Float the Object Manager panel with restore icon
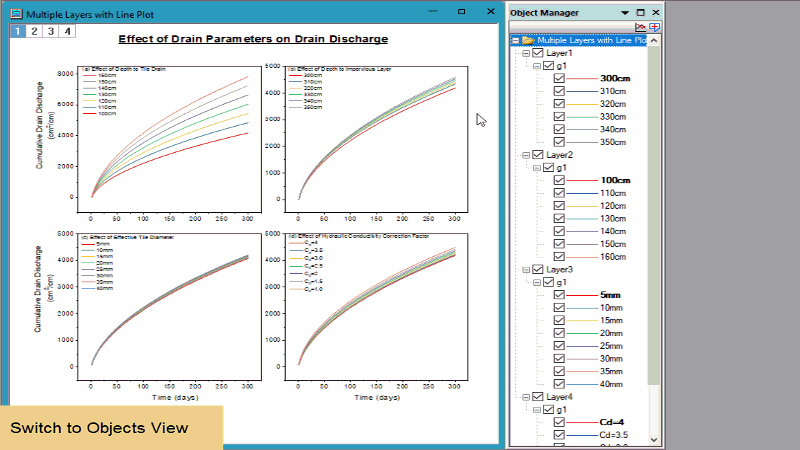 point(640,12)
